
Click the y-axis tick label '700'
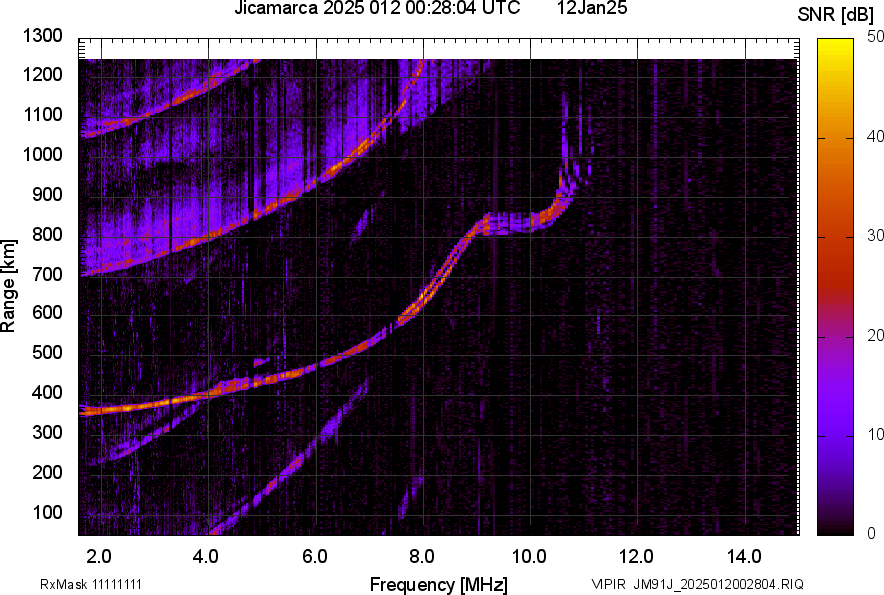[47, 274]
